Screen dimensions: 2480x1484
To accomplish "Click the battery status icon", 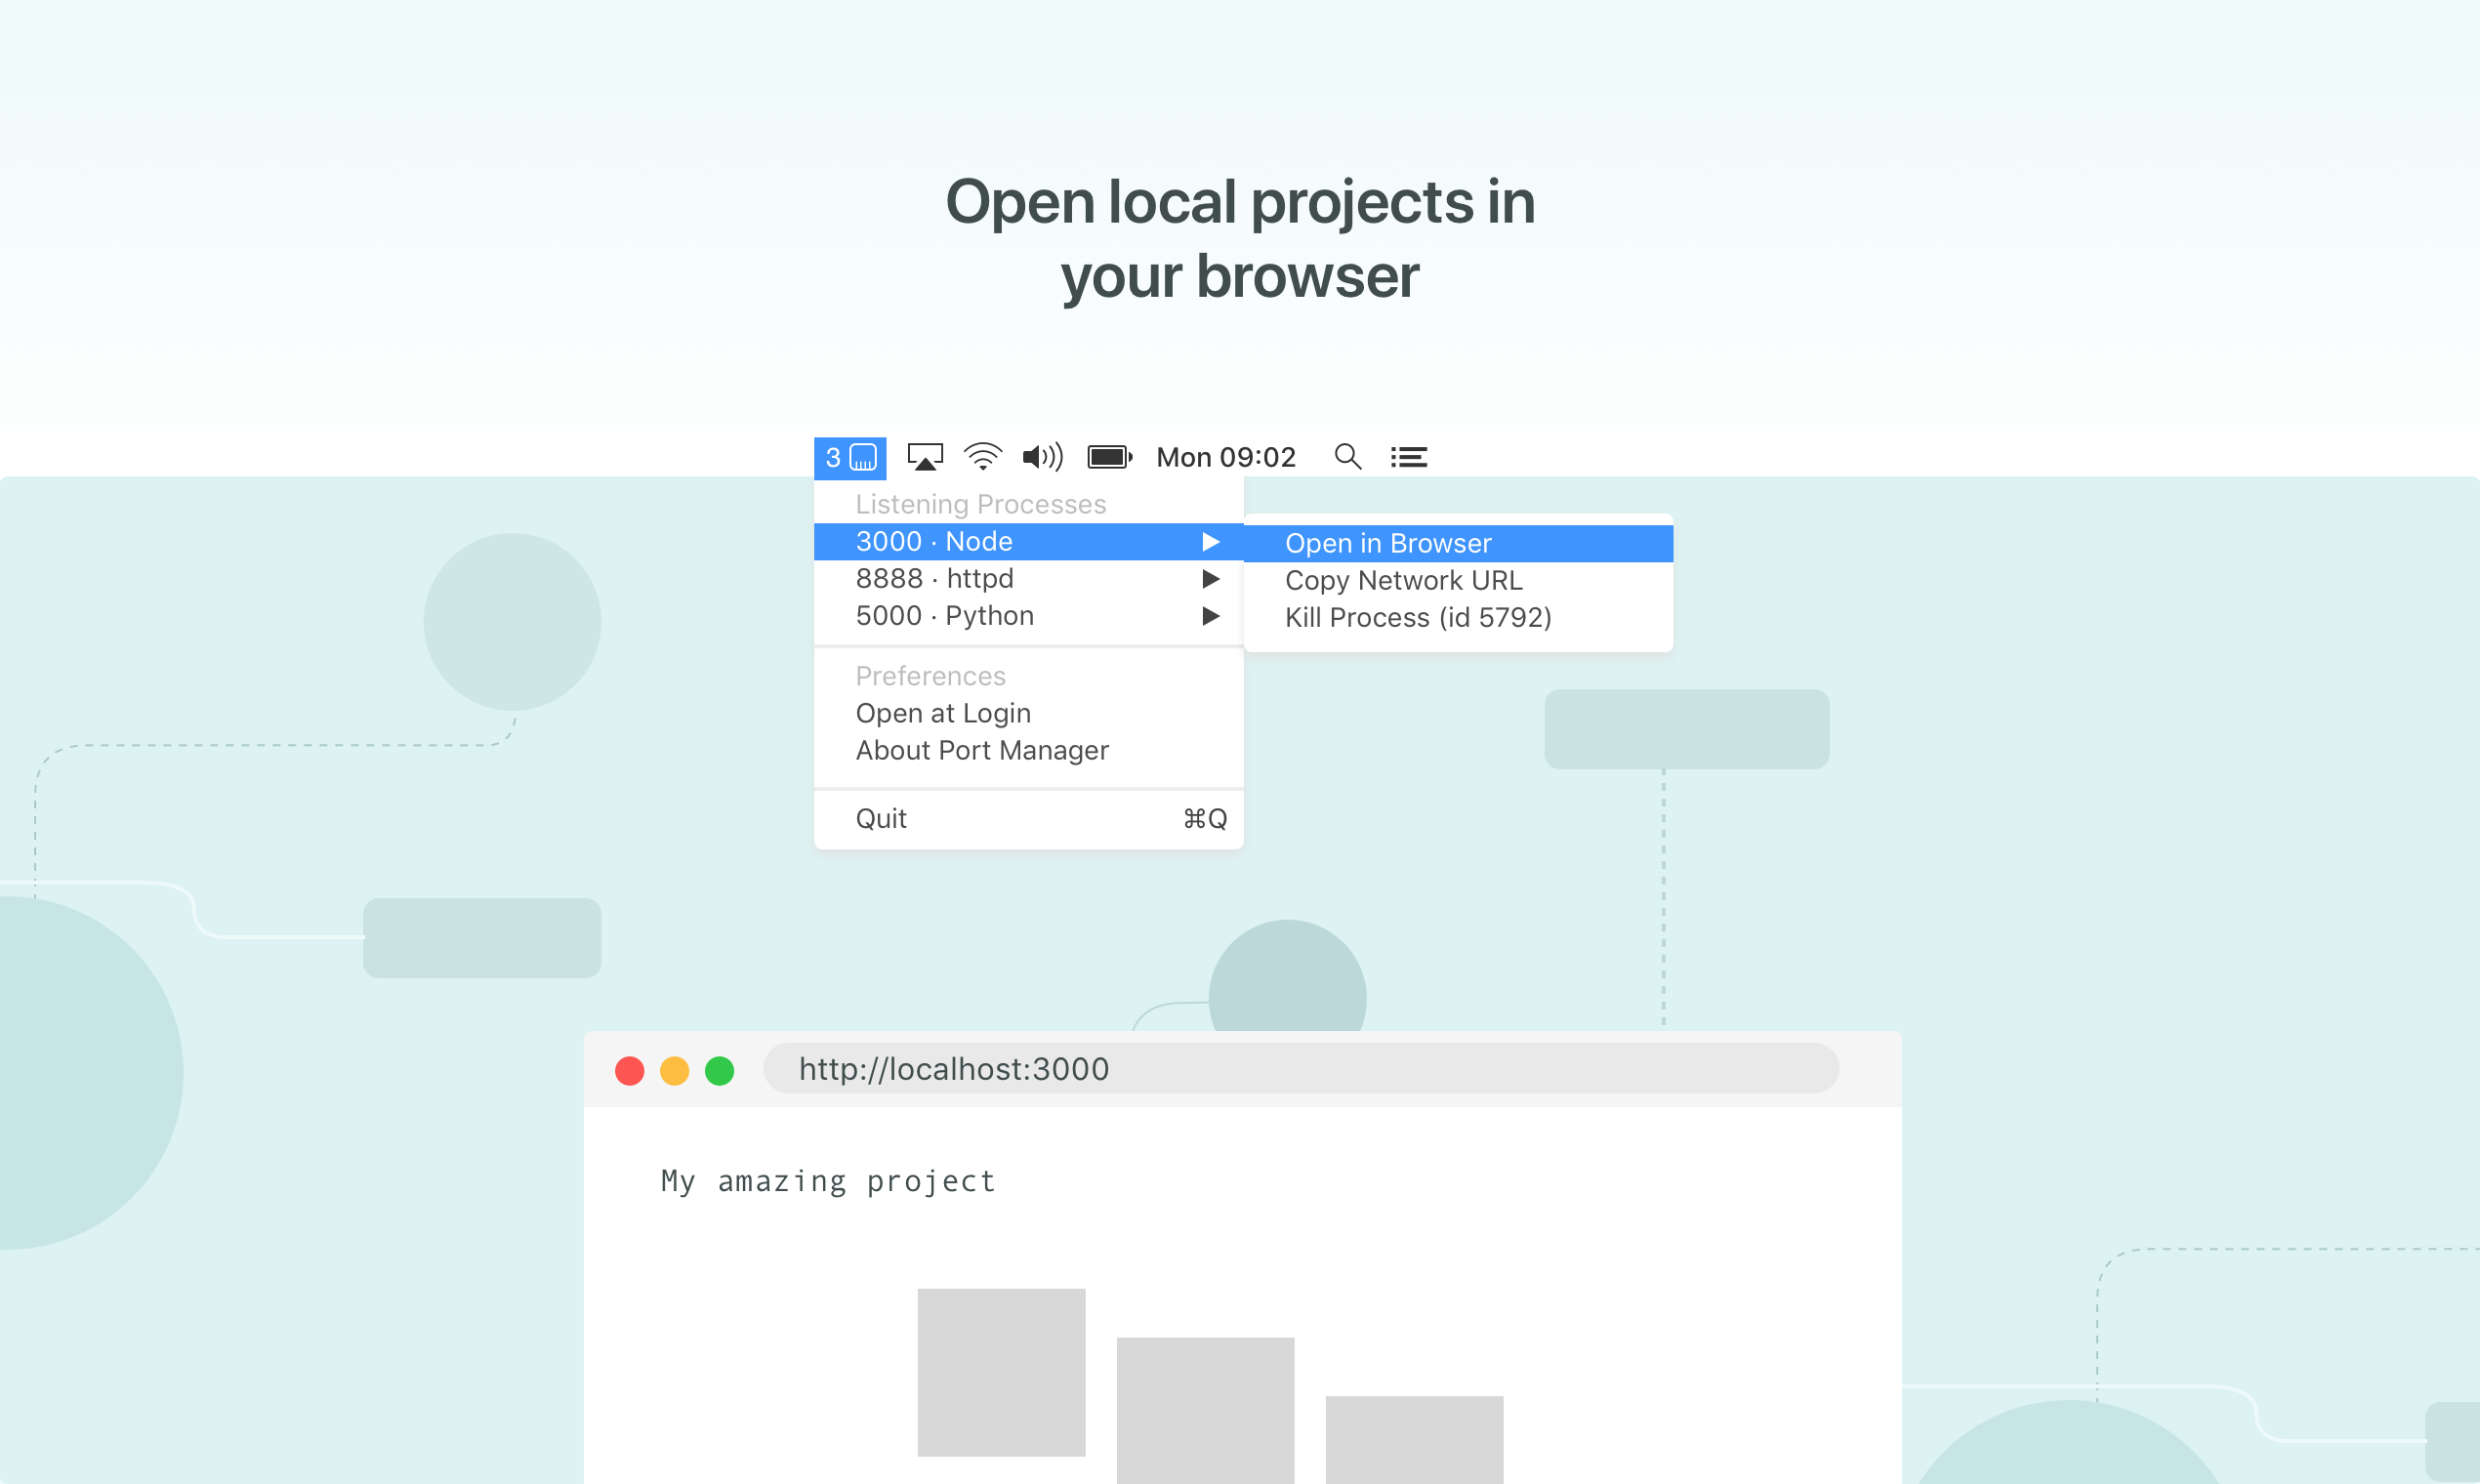I will [x=1108, y=457].
